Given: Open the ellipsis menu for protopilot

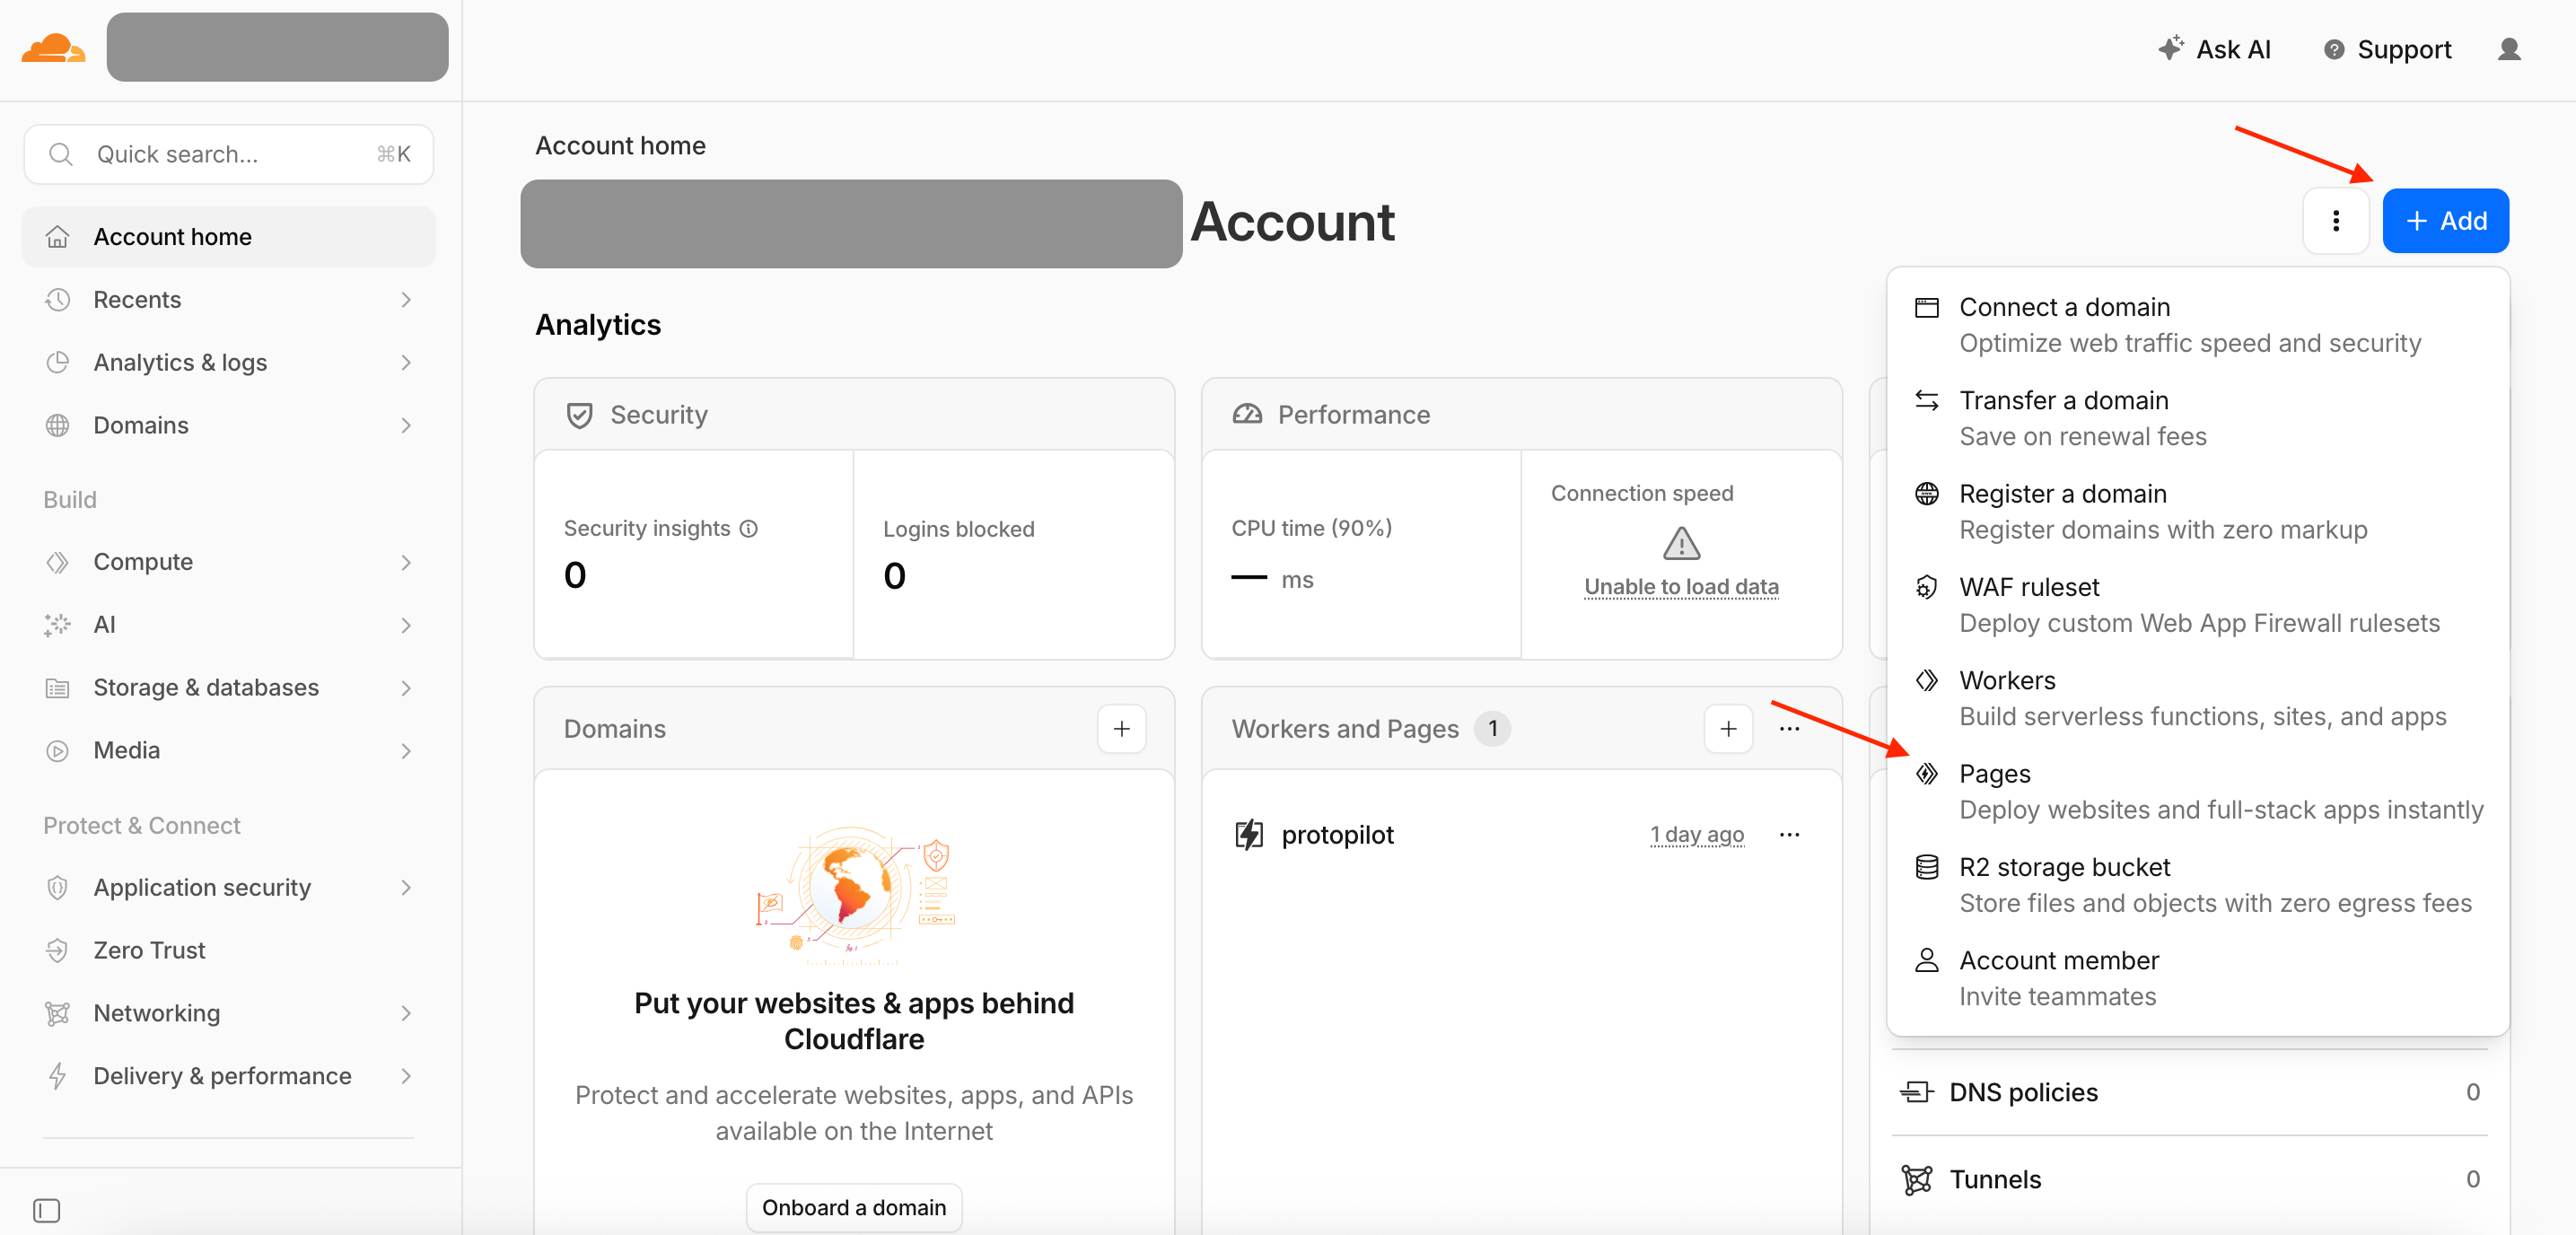Looking at the screenshot, I should point(1789,834).
